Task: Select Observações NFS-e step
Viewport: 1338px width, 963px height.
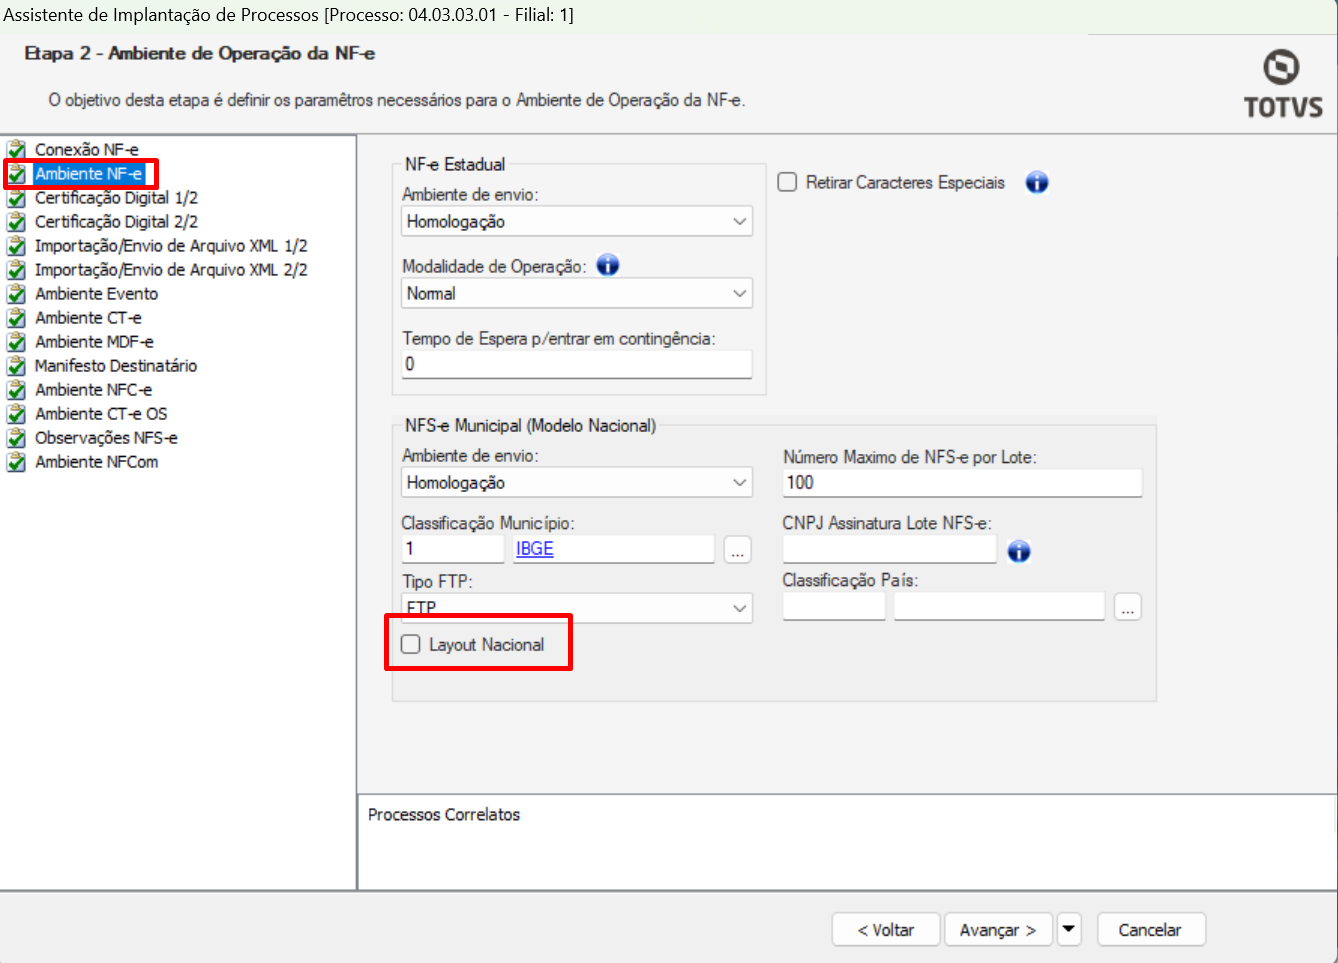Action: 106,438
